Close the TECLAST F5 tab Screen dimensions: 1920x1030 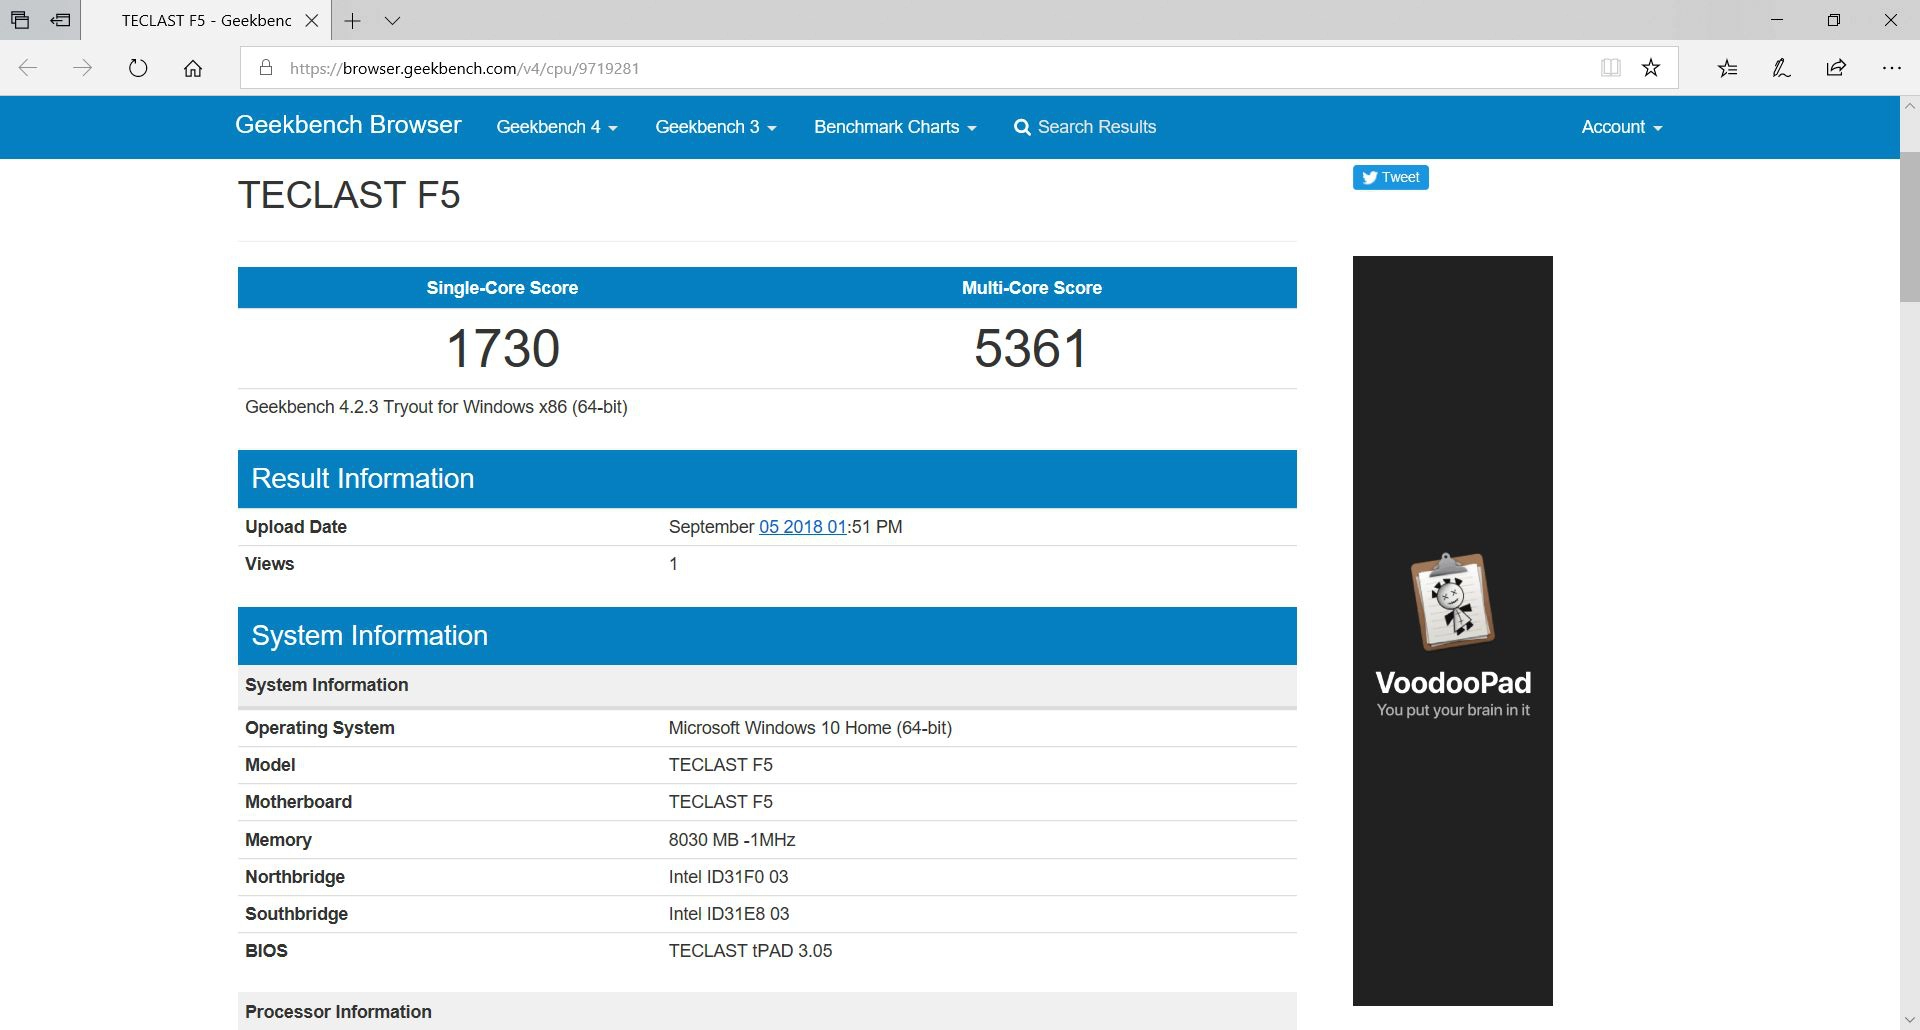[312, 20]
